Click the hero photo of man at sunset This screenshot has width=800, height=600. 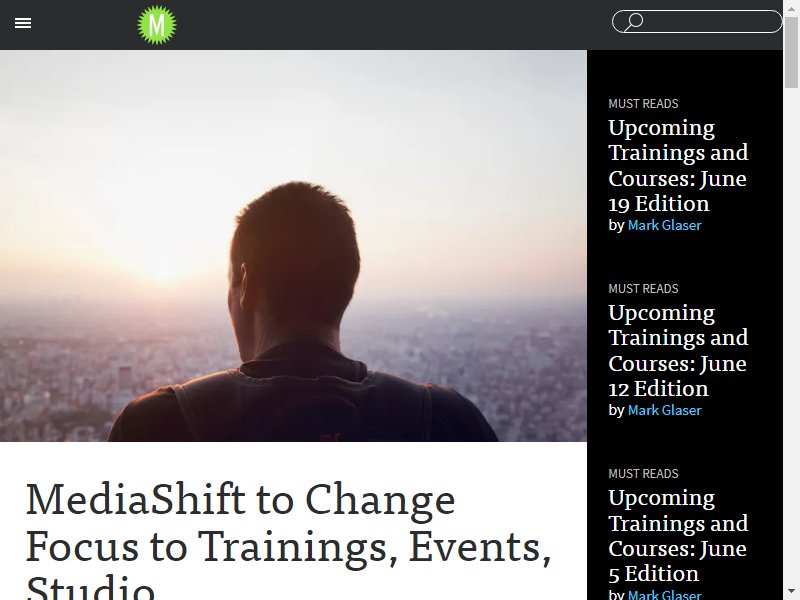[293, 246]
